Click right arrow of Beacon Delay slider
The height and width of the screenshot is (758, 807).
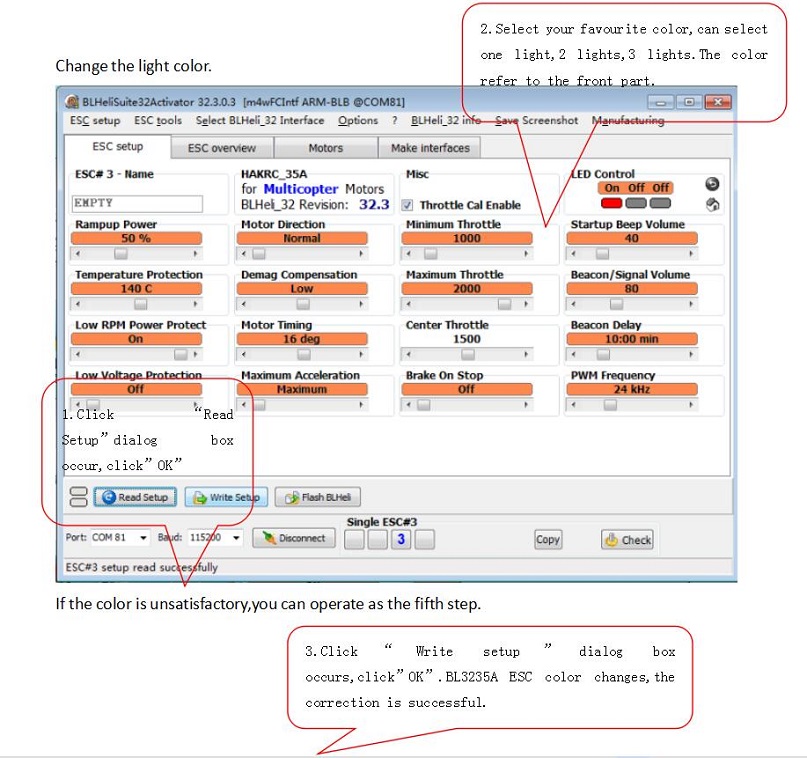click(691, 355)
